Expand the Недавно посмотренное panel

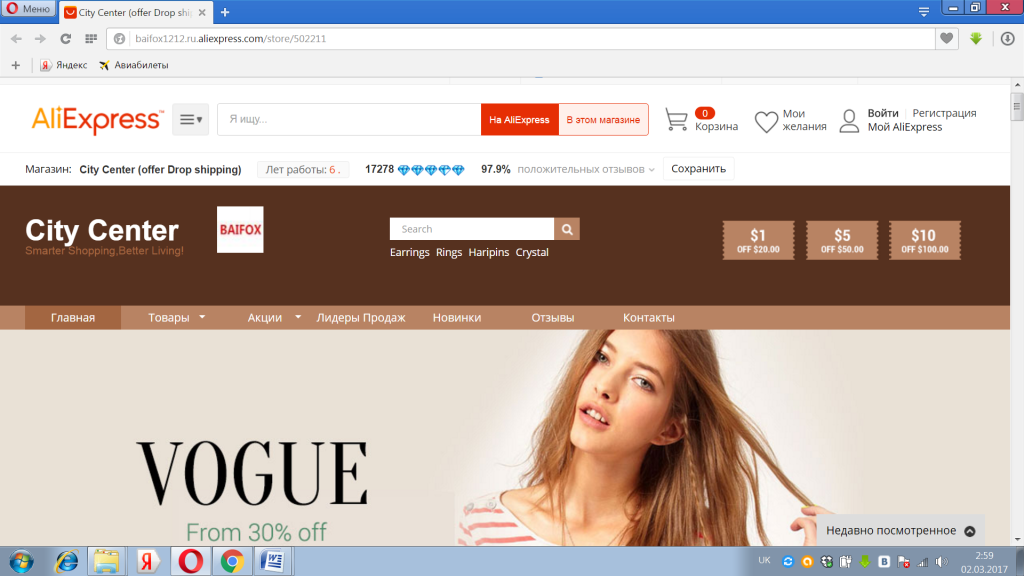pos(901,530)
